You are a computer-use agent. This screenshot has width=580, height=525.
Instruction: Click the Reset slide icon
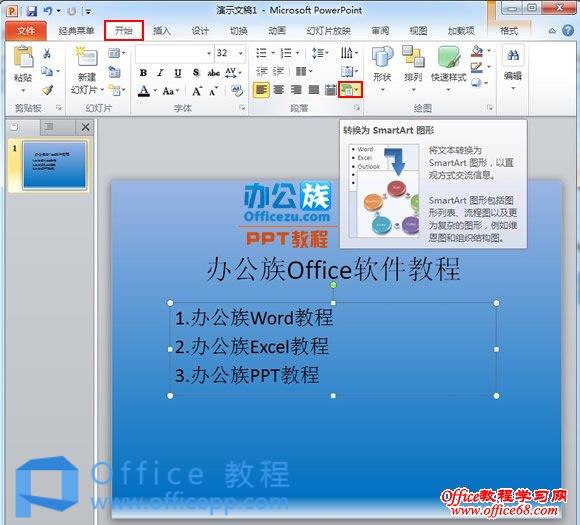115,71
